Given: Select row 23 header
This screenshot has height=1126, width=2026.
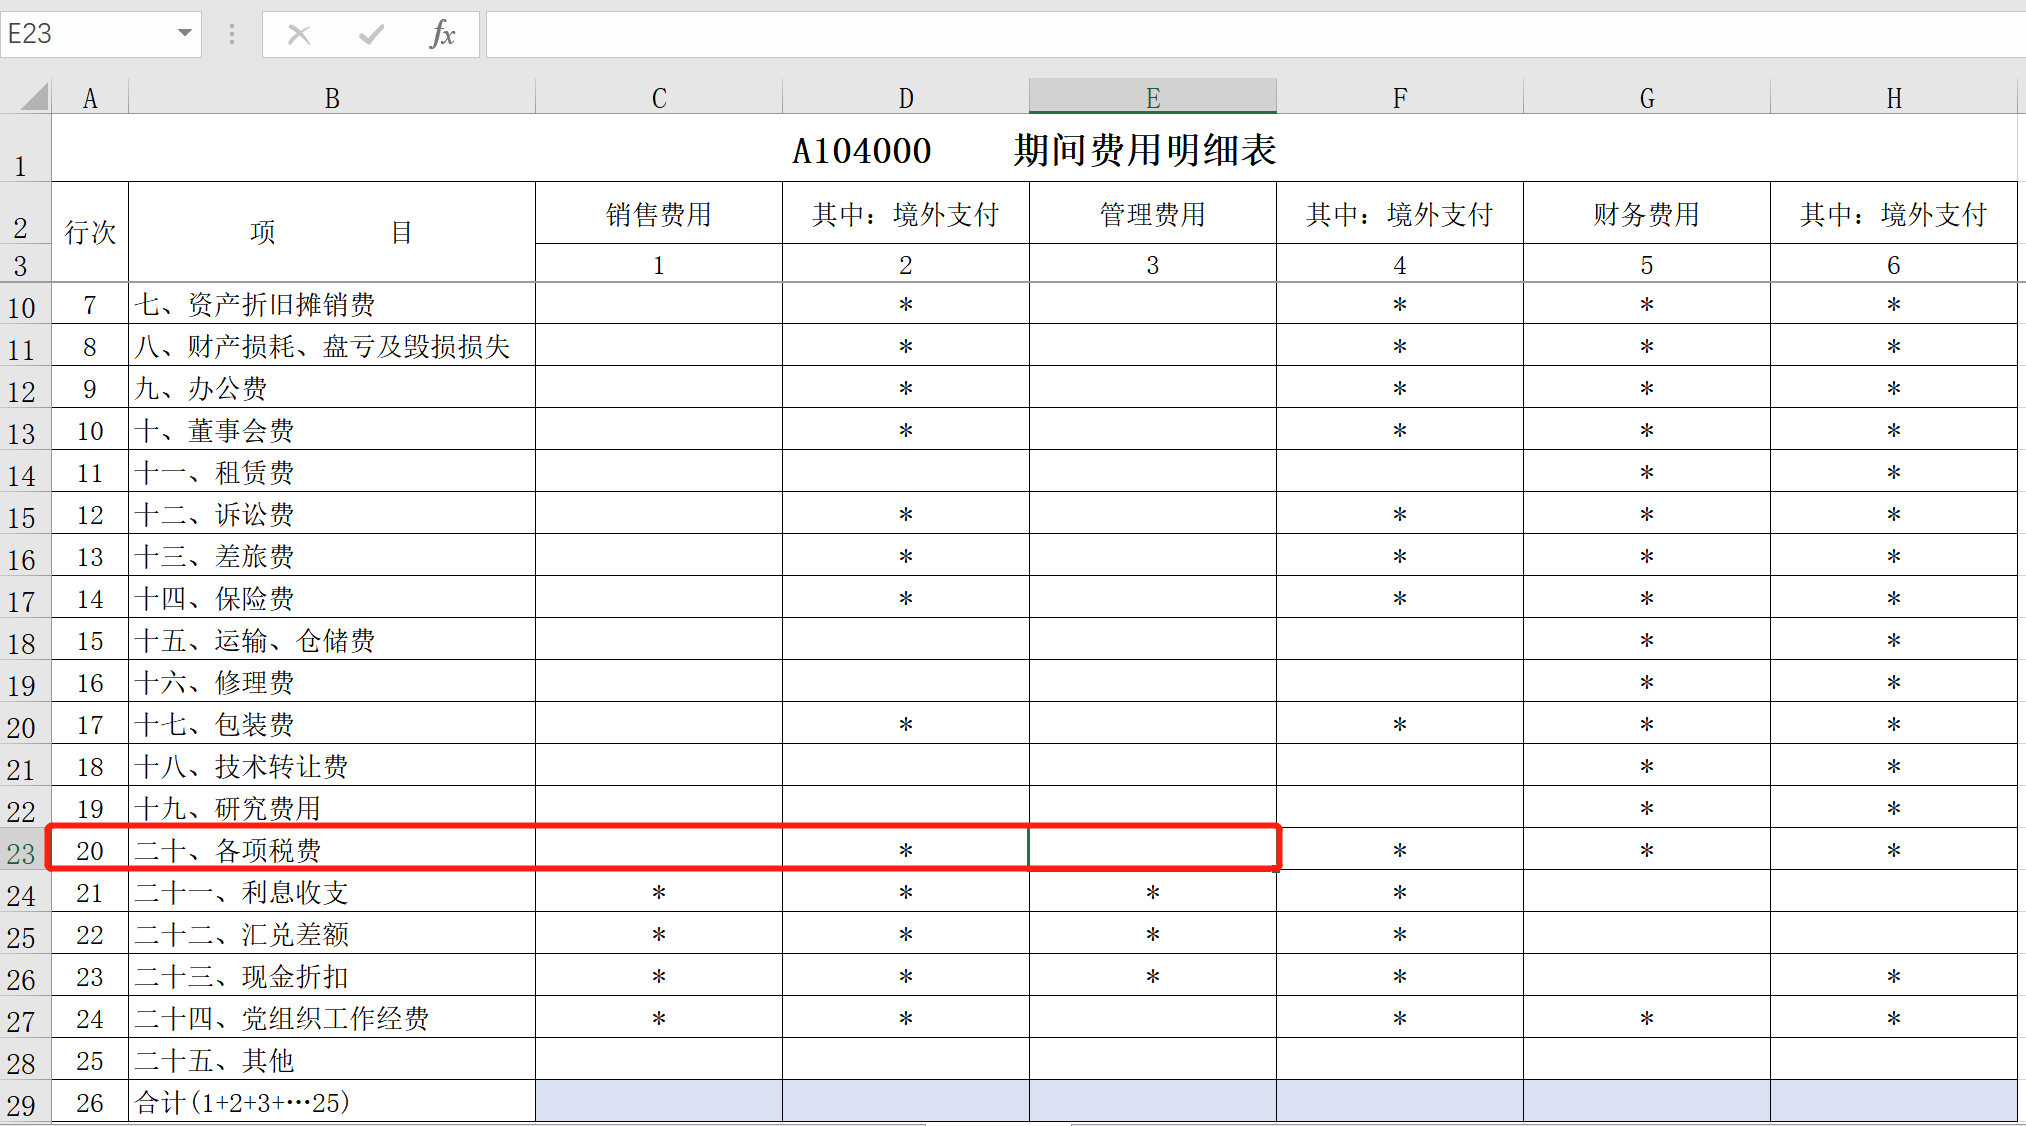Looking at the screenshot, I should coord(22,853).
